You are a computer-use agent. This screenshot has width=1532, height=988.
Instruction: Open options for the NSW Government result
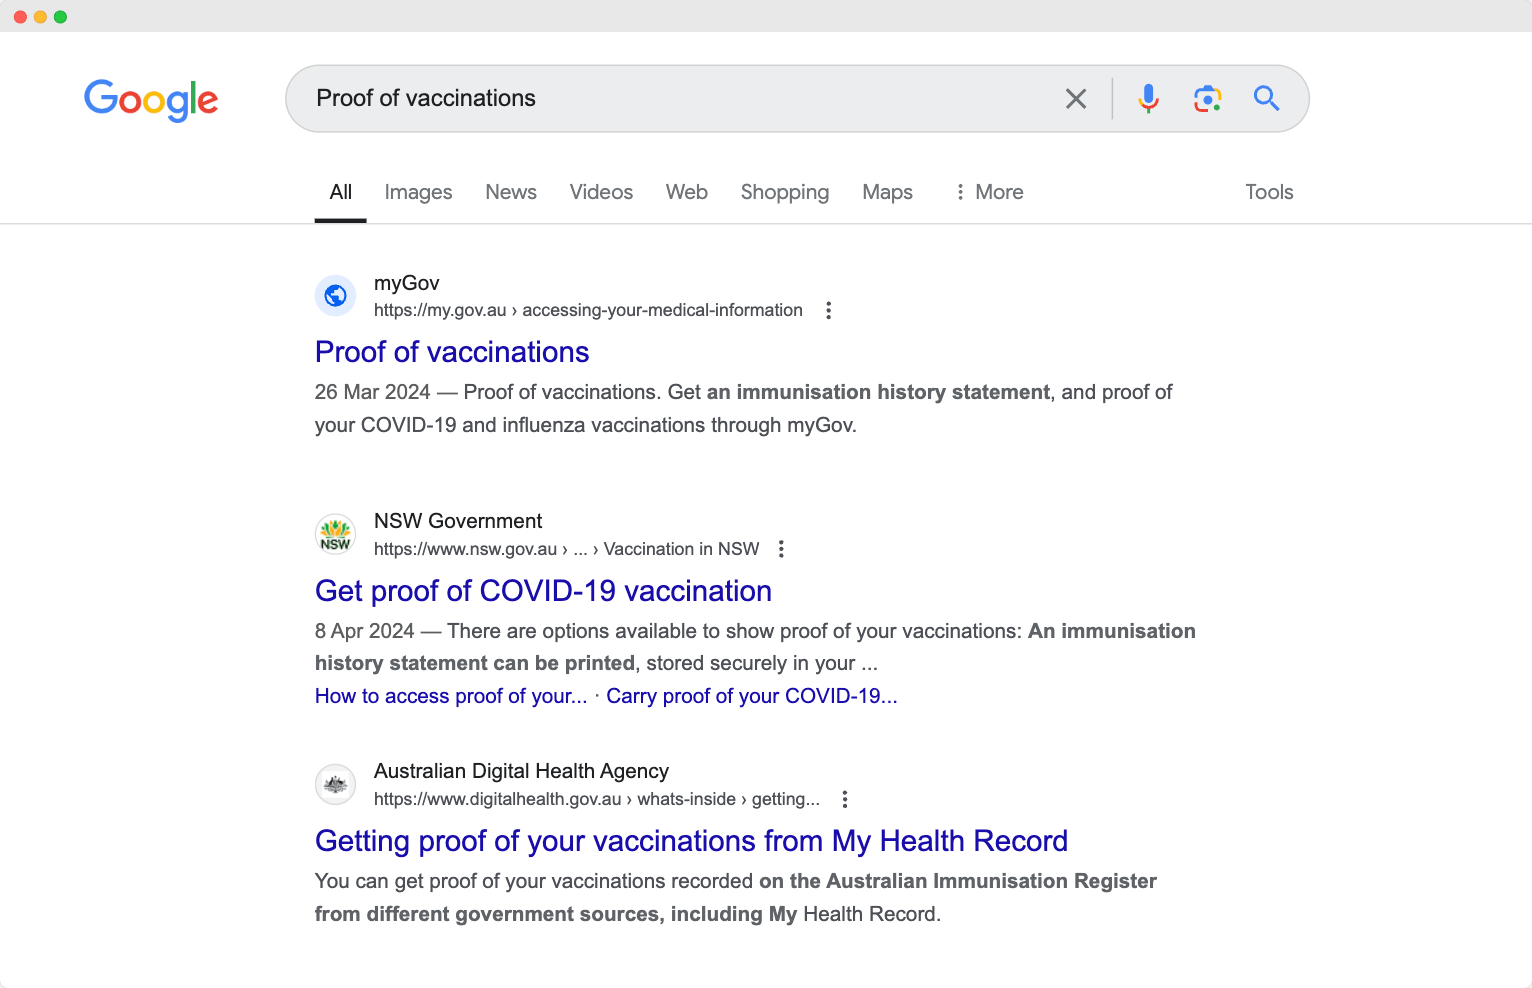[781, 548]
